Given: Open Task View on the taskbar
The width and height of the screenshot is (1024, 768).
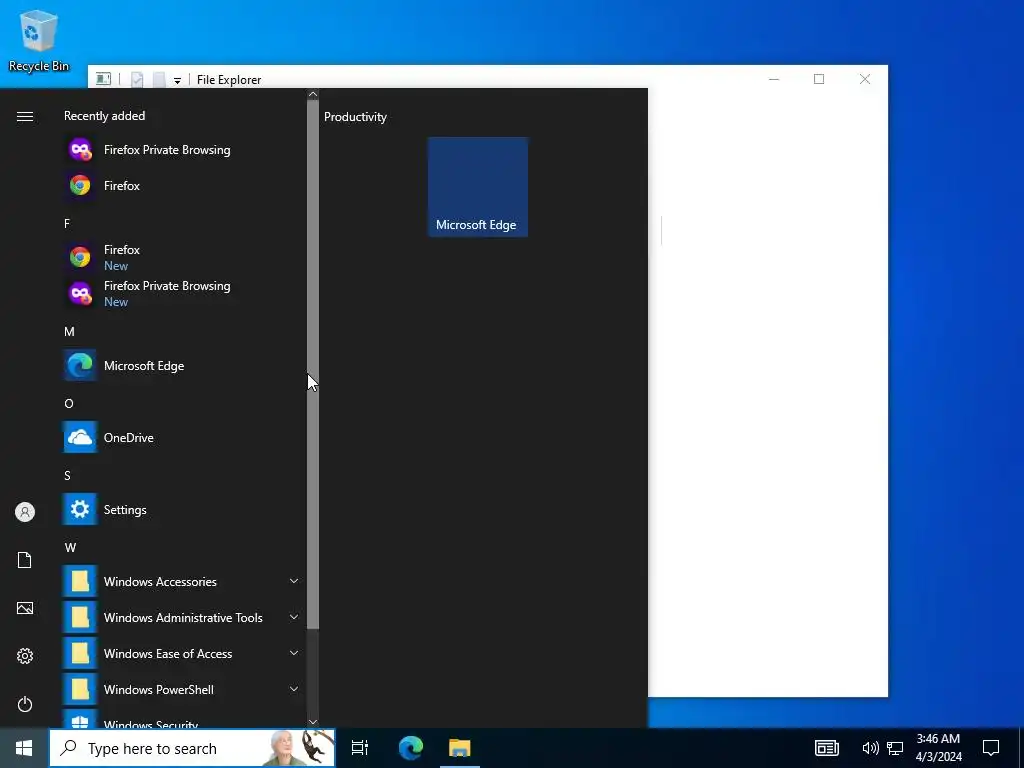Looking at the screenshot, I should click(360, 748).
